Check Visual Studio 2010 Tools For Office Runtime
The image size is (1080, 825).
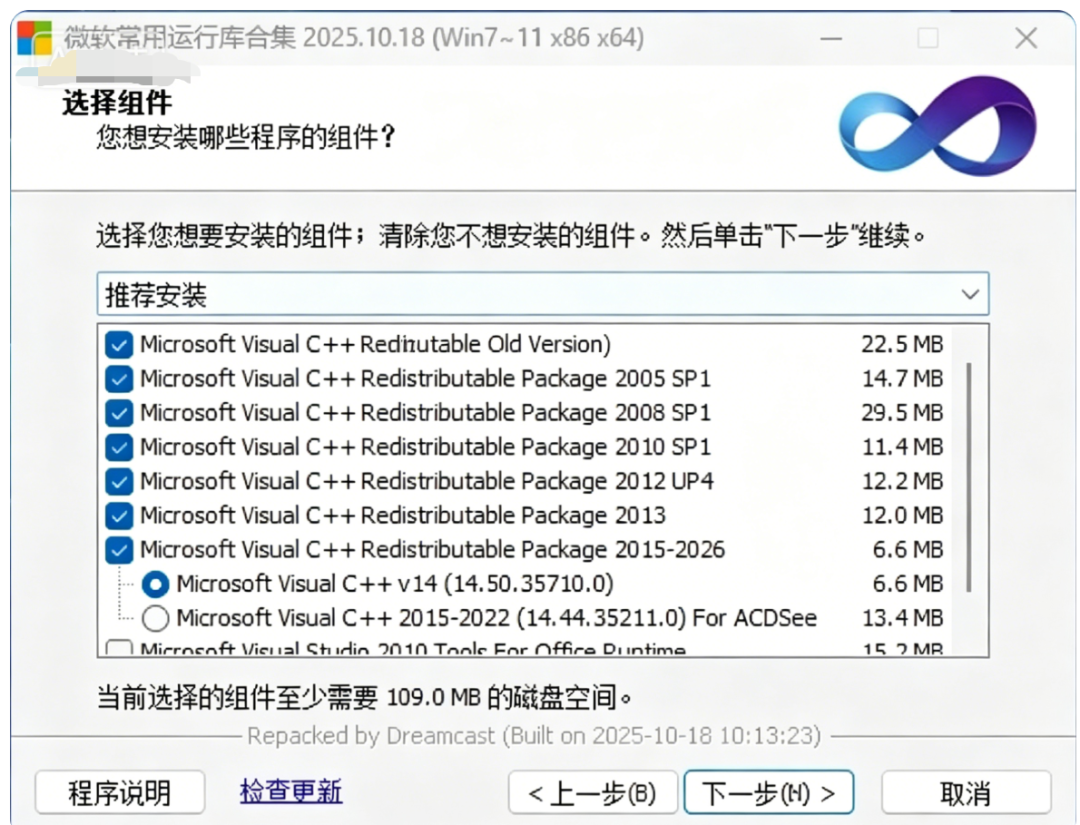click(119, 649)
